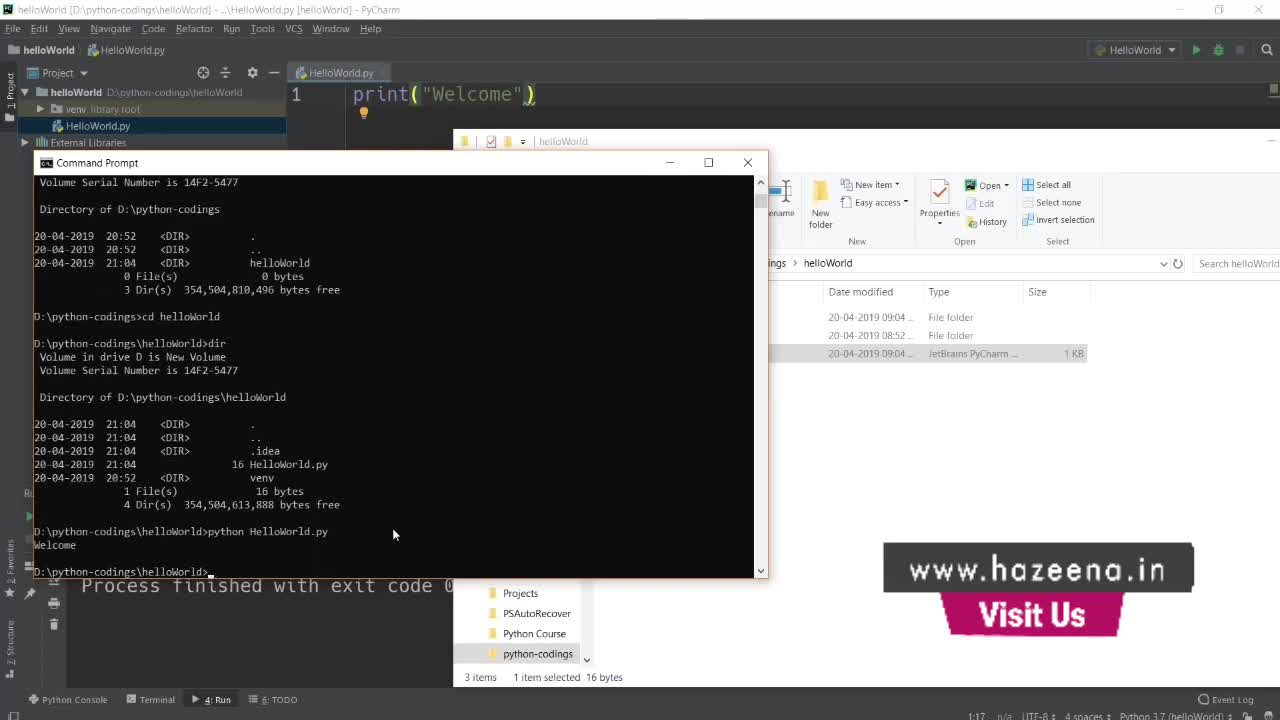The height and width of the screenshot is (720, 1280).
Task: Click Select none in Explorer
Action: pos(1051,203)
